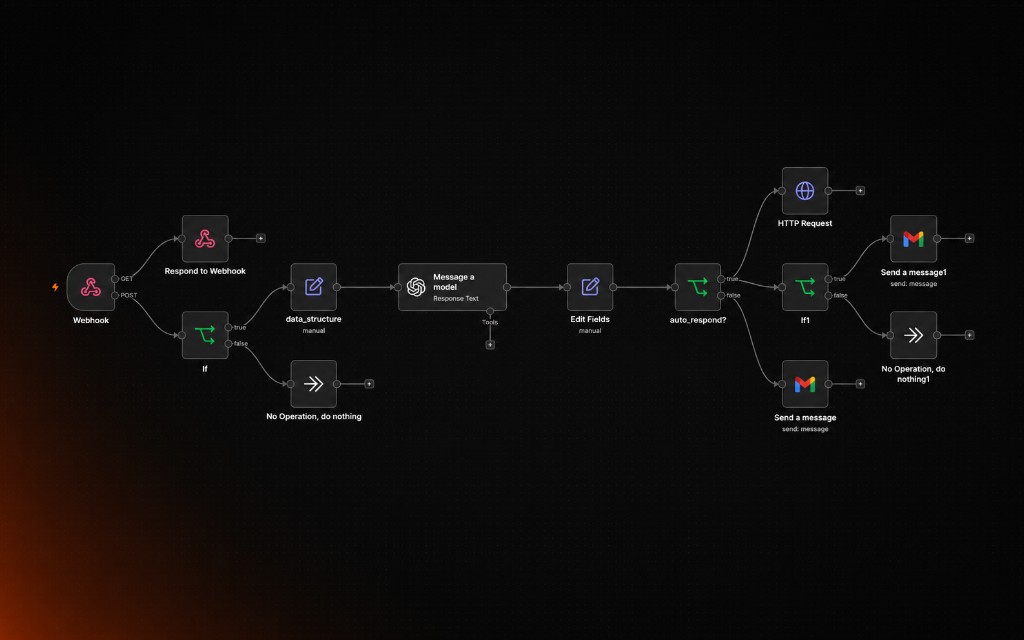The width and height of the screenshot is (1024, 640).
Task: Open the auto_respond? branch node
Action: [697, 287]
